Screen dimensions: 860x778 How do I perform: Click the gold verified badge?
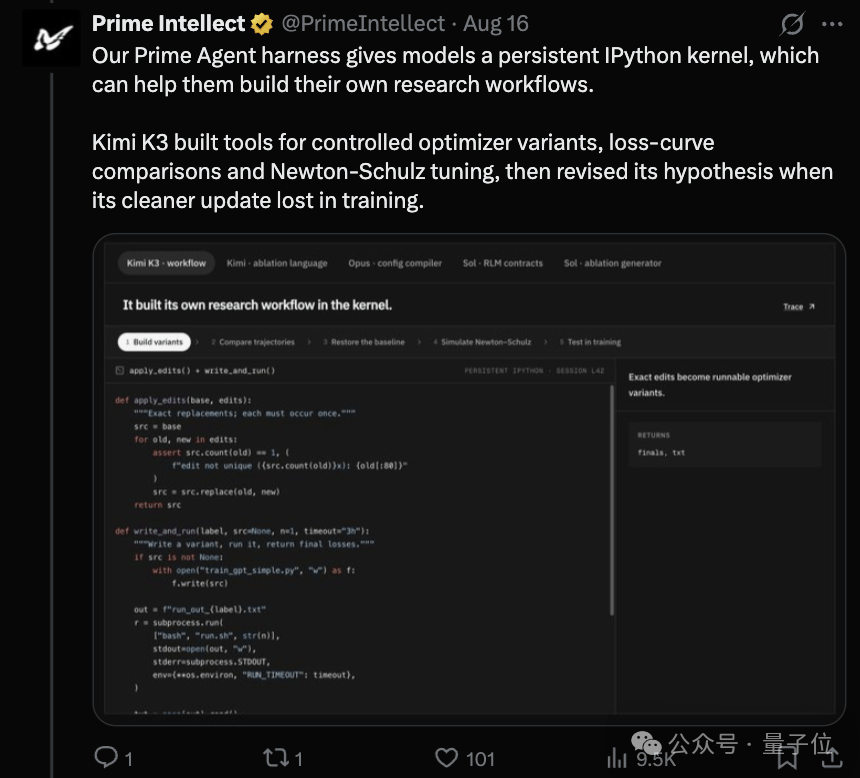[x=262, y=24]
